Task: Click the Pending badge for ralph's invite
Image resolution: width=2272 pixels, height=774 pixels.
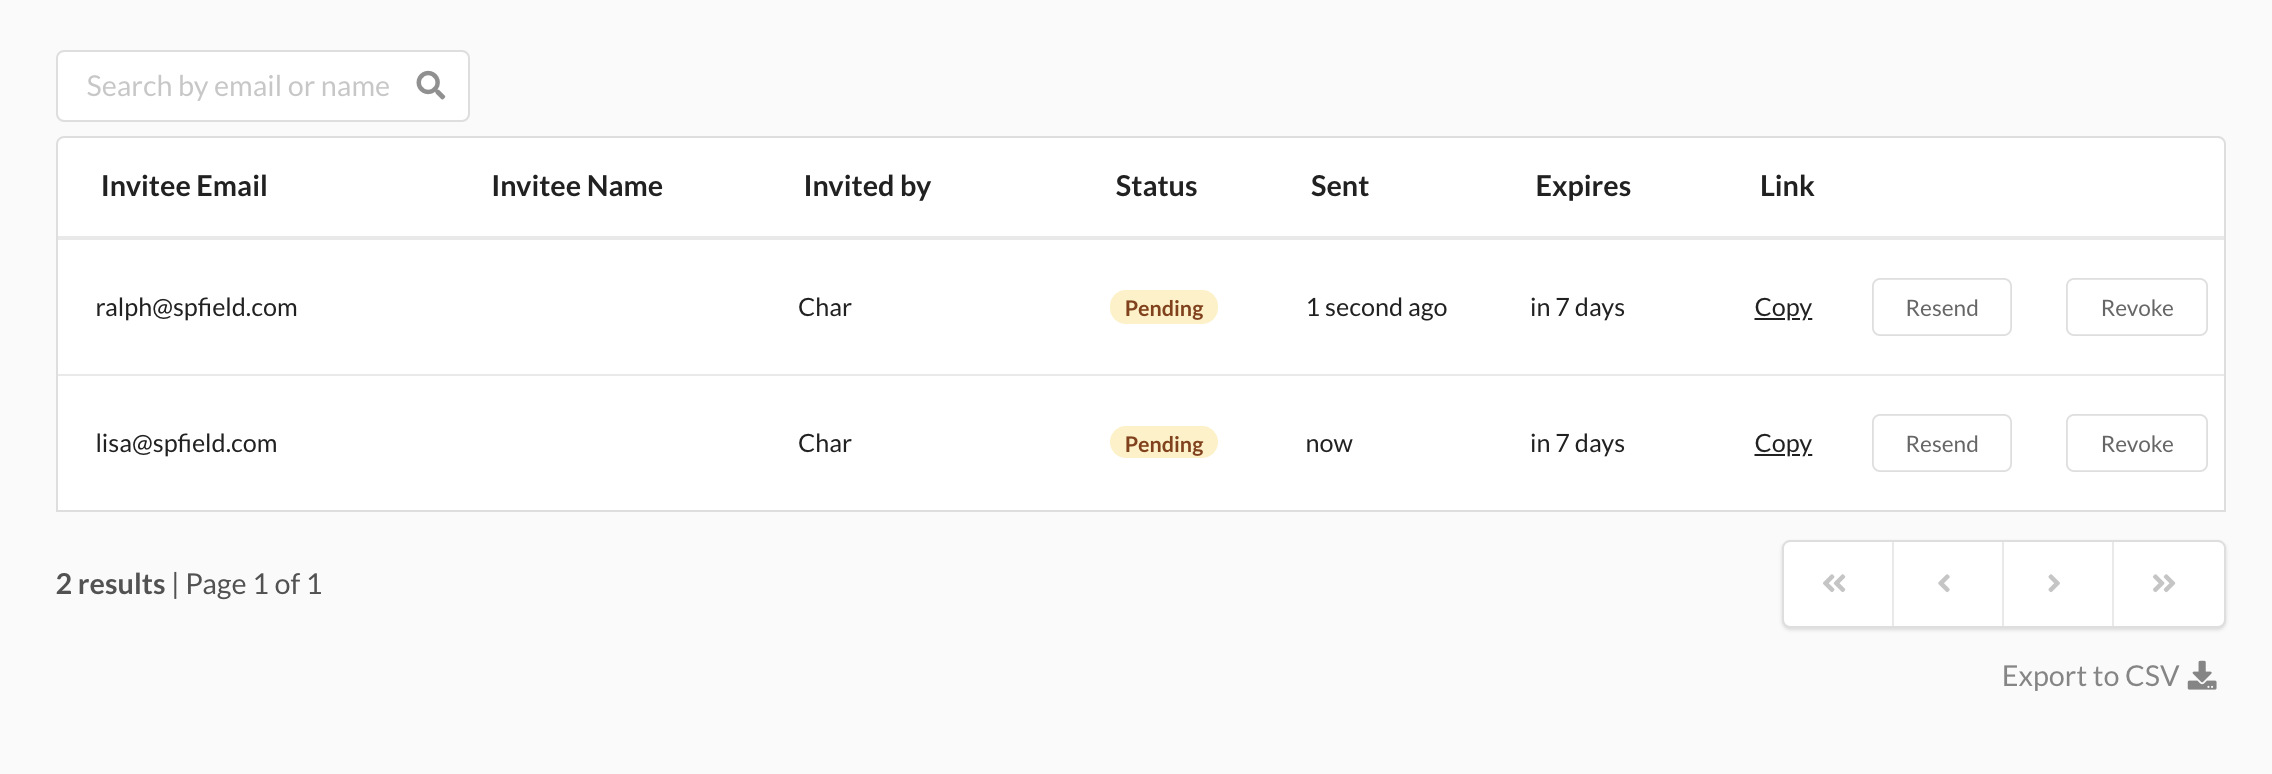Action: (1164, 307)
